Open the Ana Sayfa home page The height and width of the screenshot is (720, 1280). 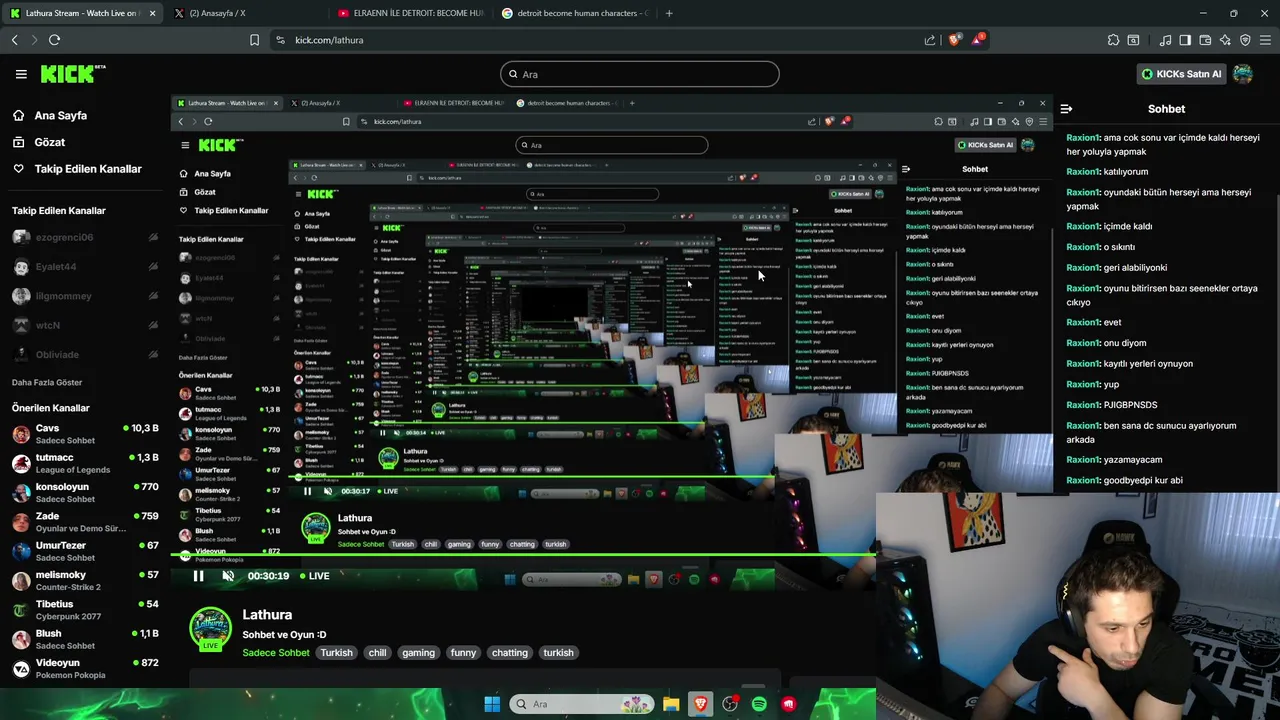point(61,115)
